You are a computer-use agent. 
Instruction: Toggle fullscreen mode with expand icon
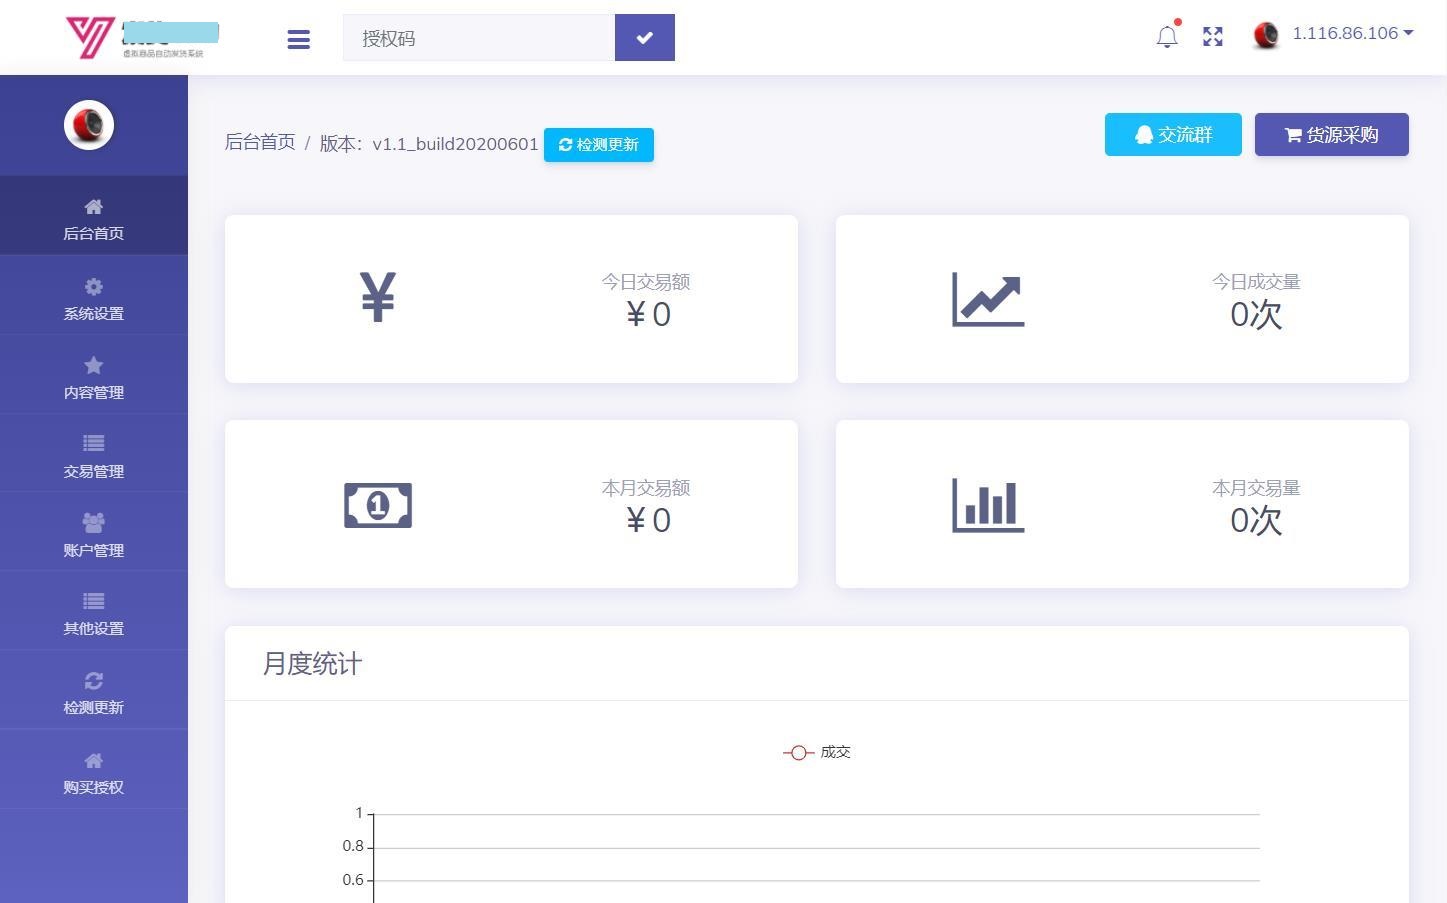coord(1213,37)
